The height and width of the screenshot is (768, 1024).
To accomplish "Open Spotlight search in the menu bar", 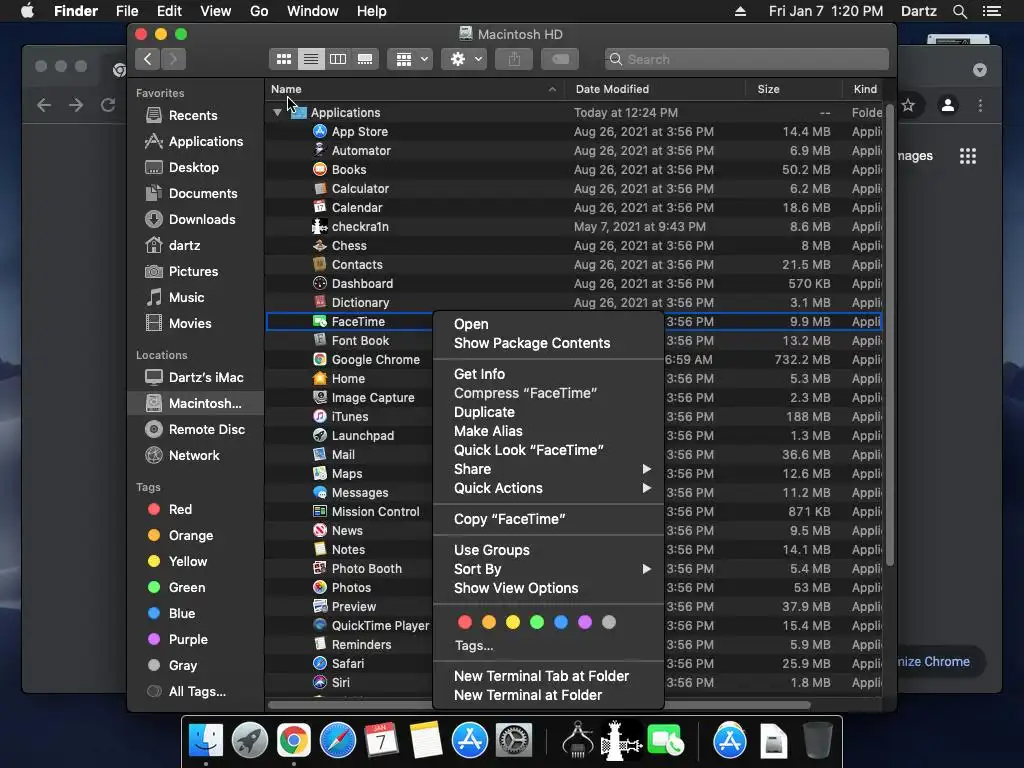I will click(x=959, y=11).
